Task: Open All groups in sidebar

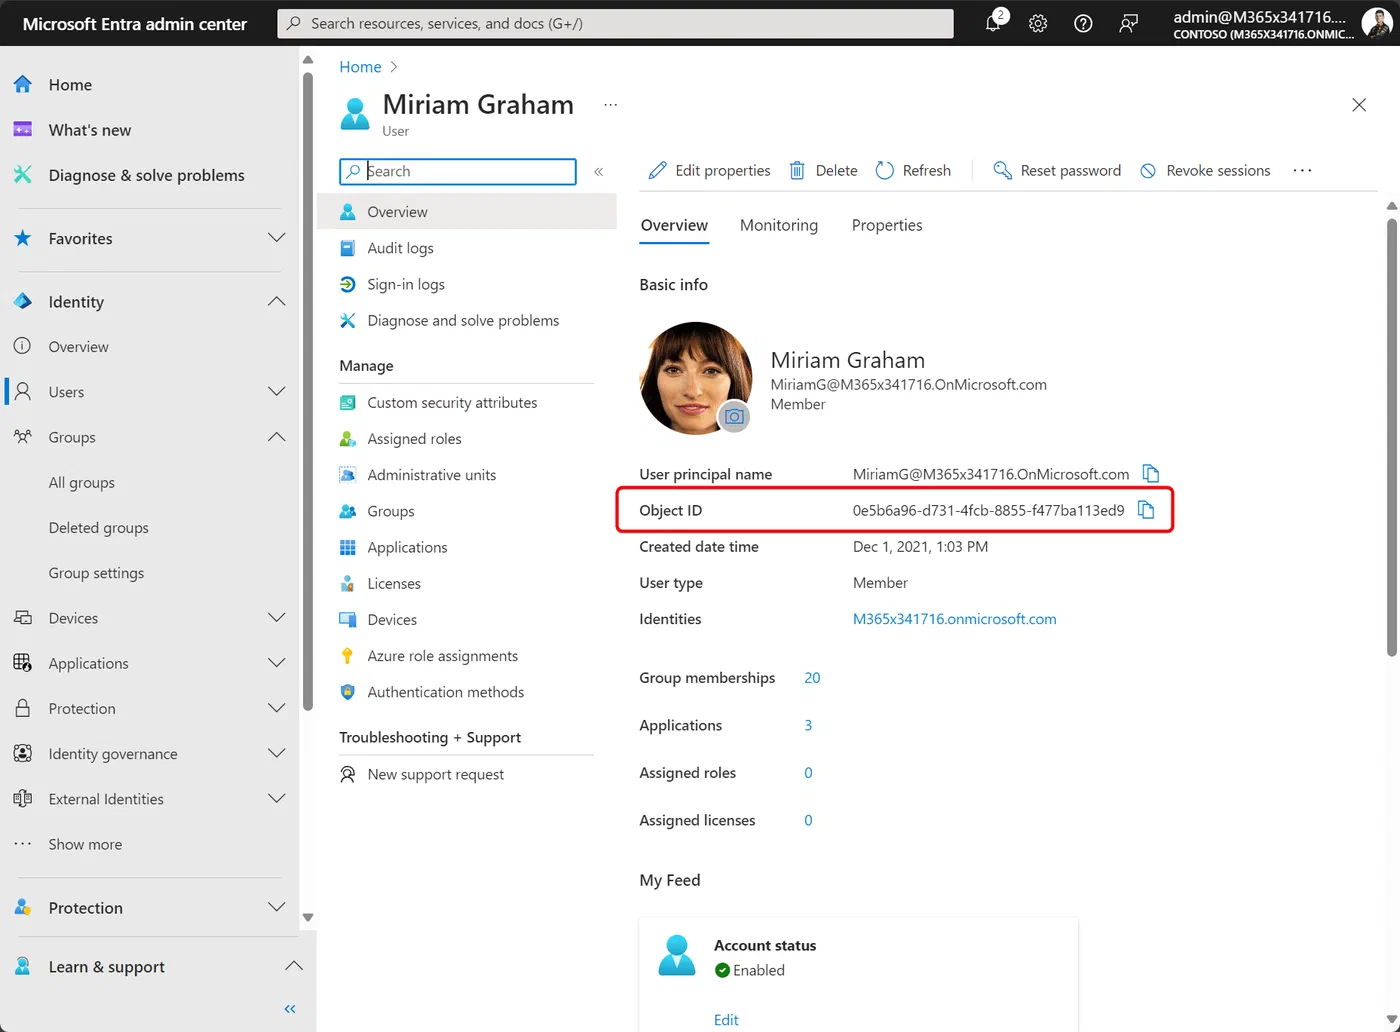Action: [x=82, y=482]
